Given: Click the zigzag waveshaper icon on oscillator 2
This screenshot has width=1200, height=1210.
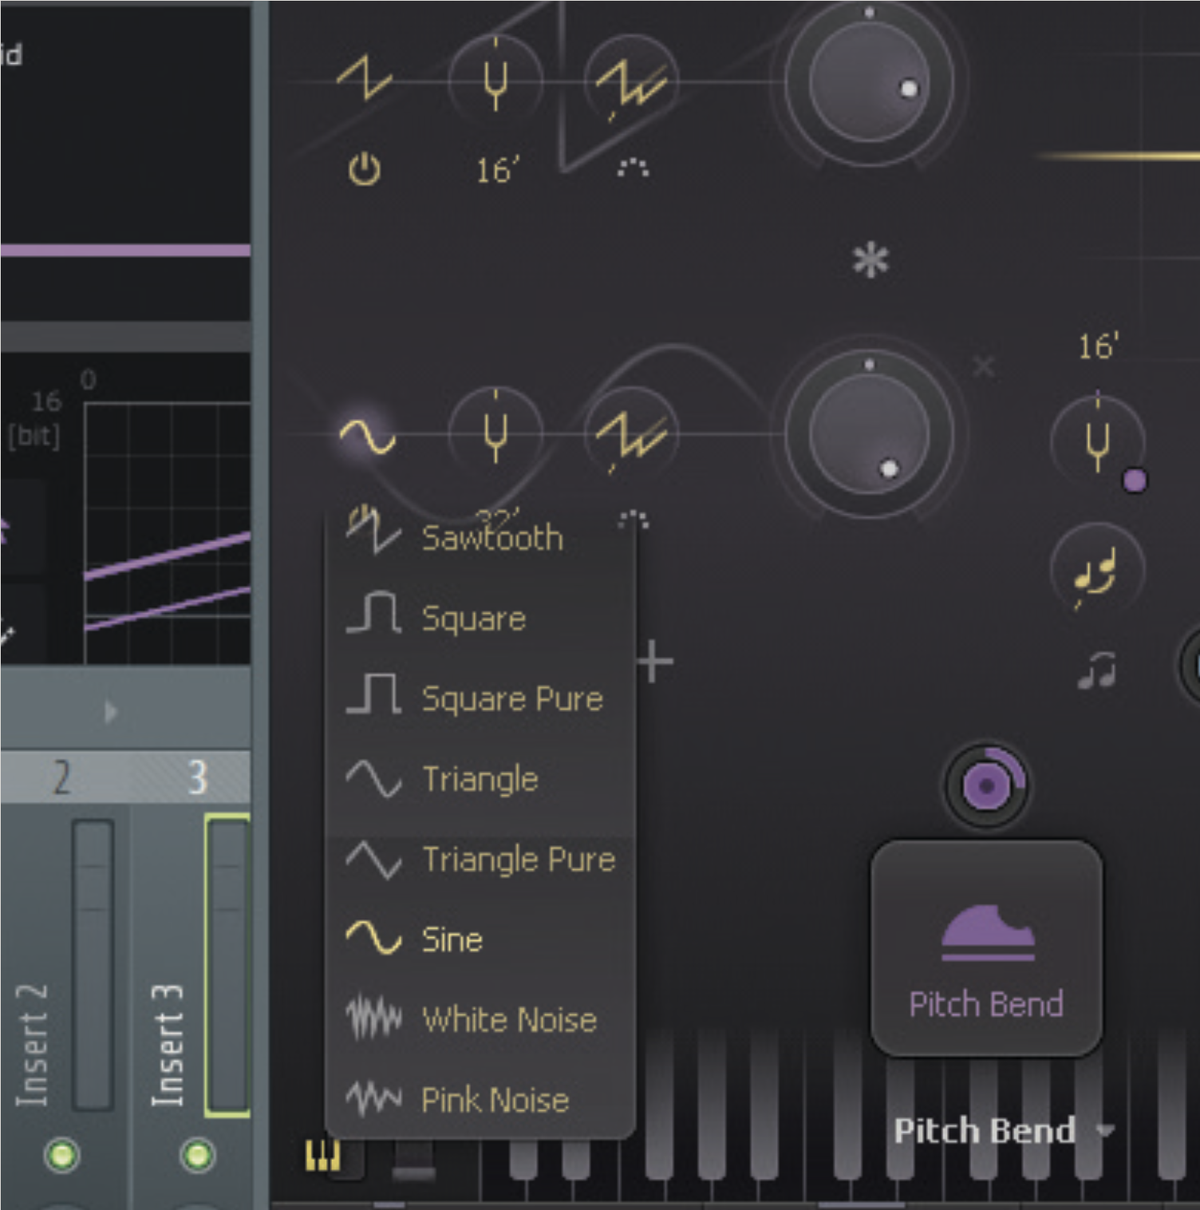Looking at the screenshot, I should (x=629, y=434).
